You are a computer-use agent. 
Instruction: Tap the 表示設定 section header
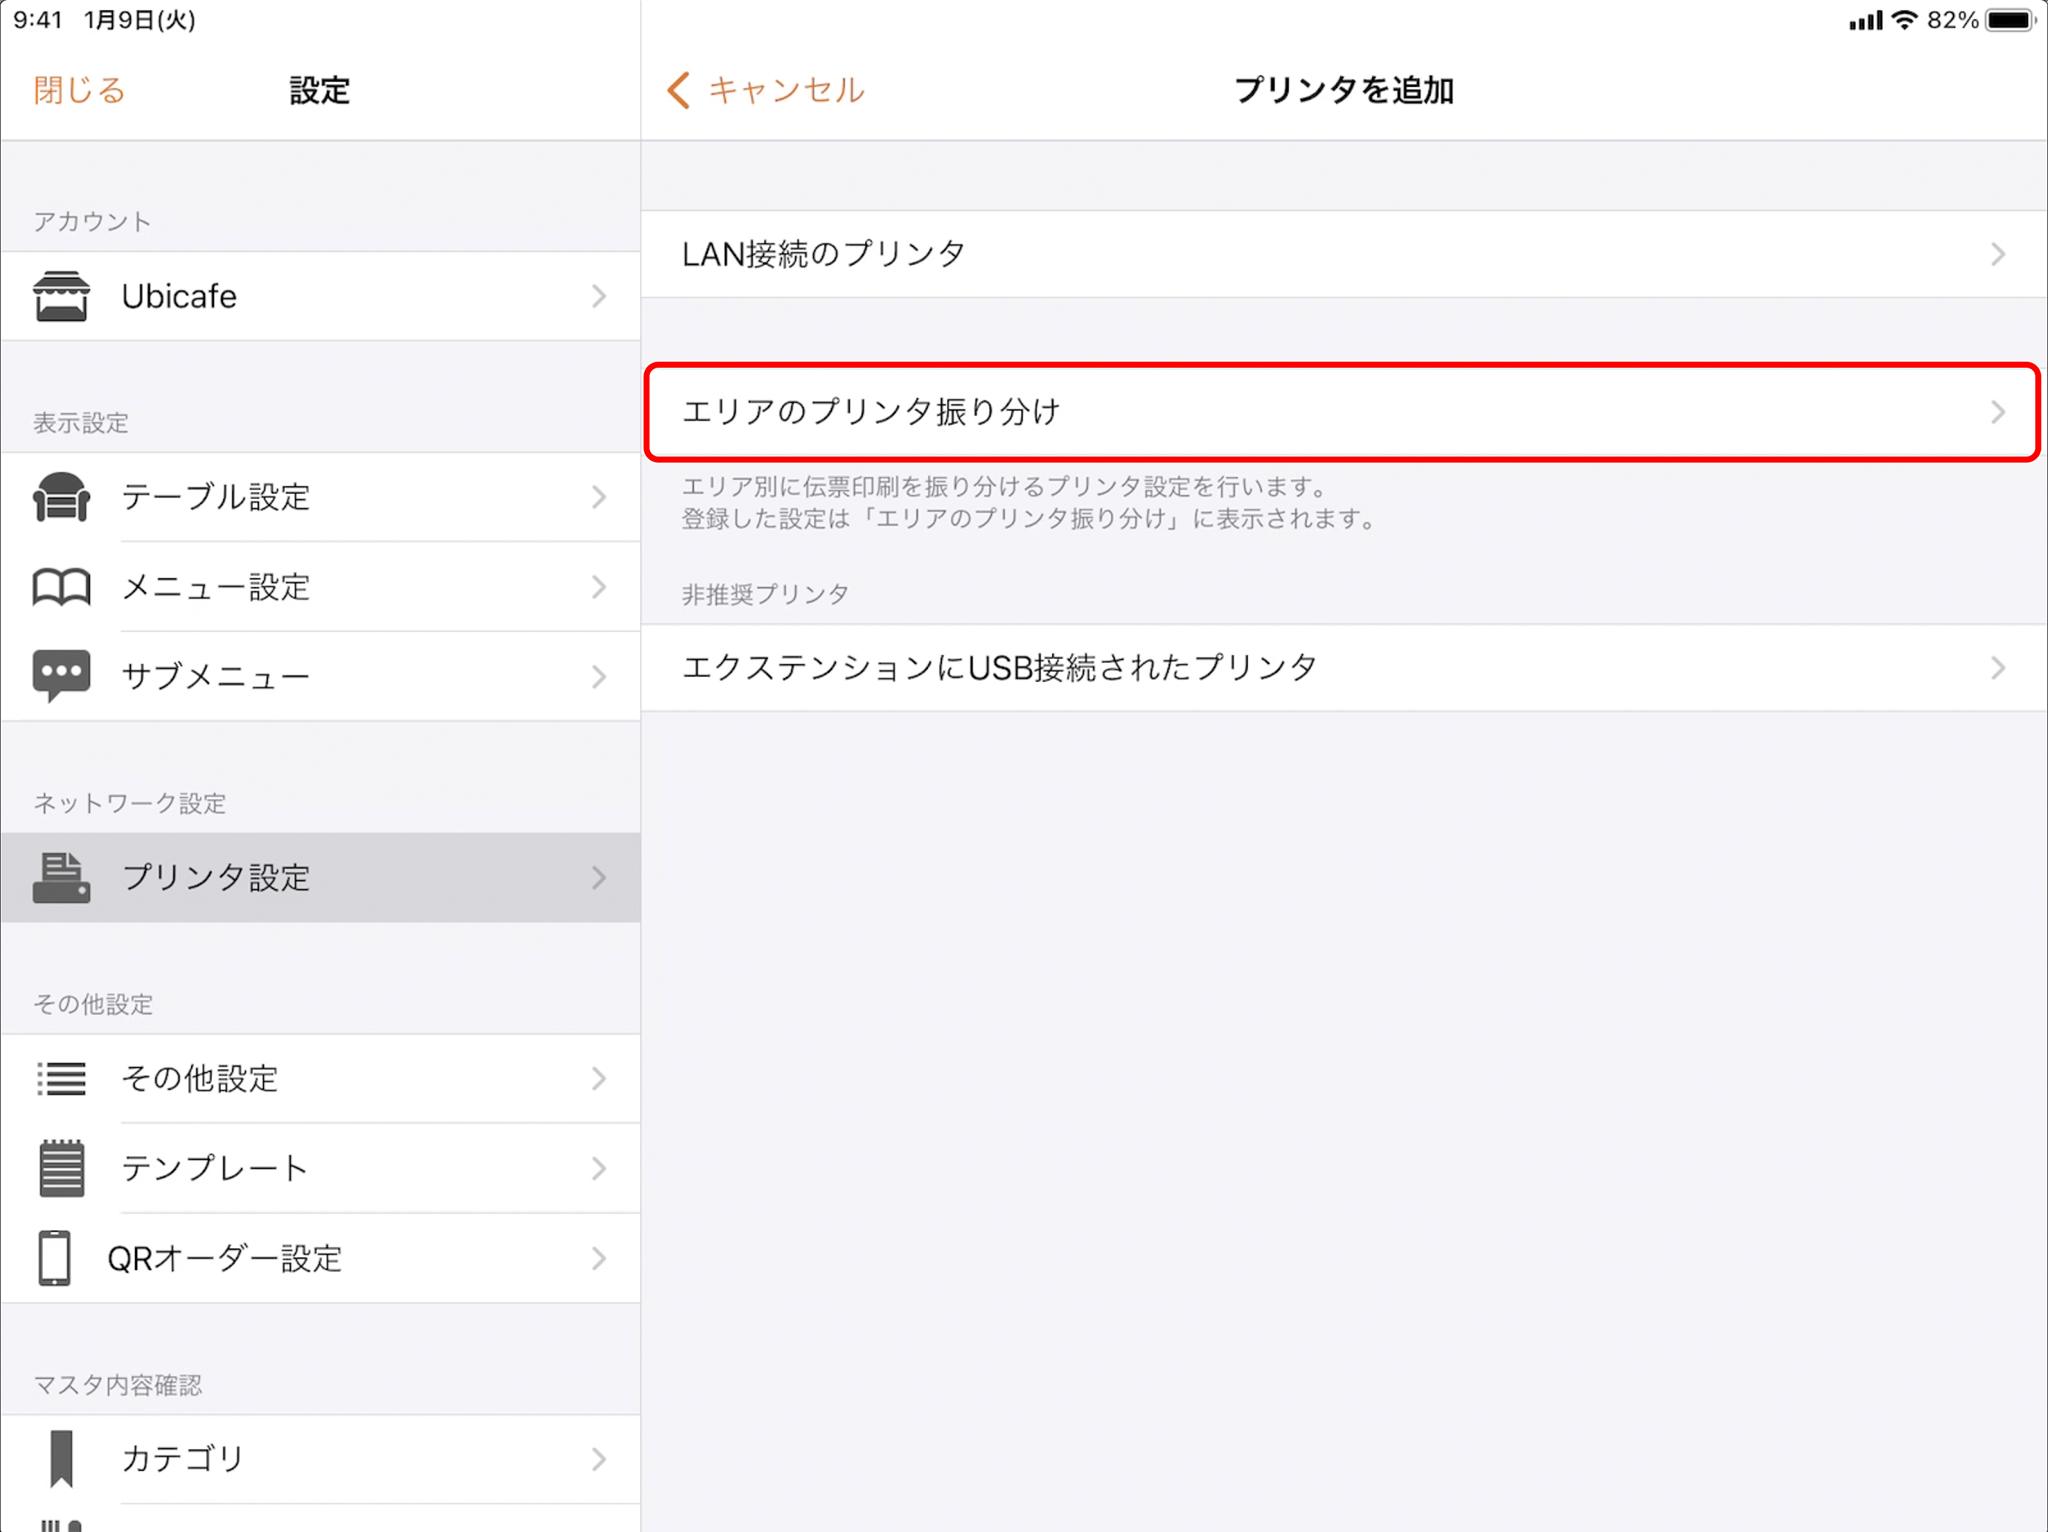coord(81,423)
